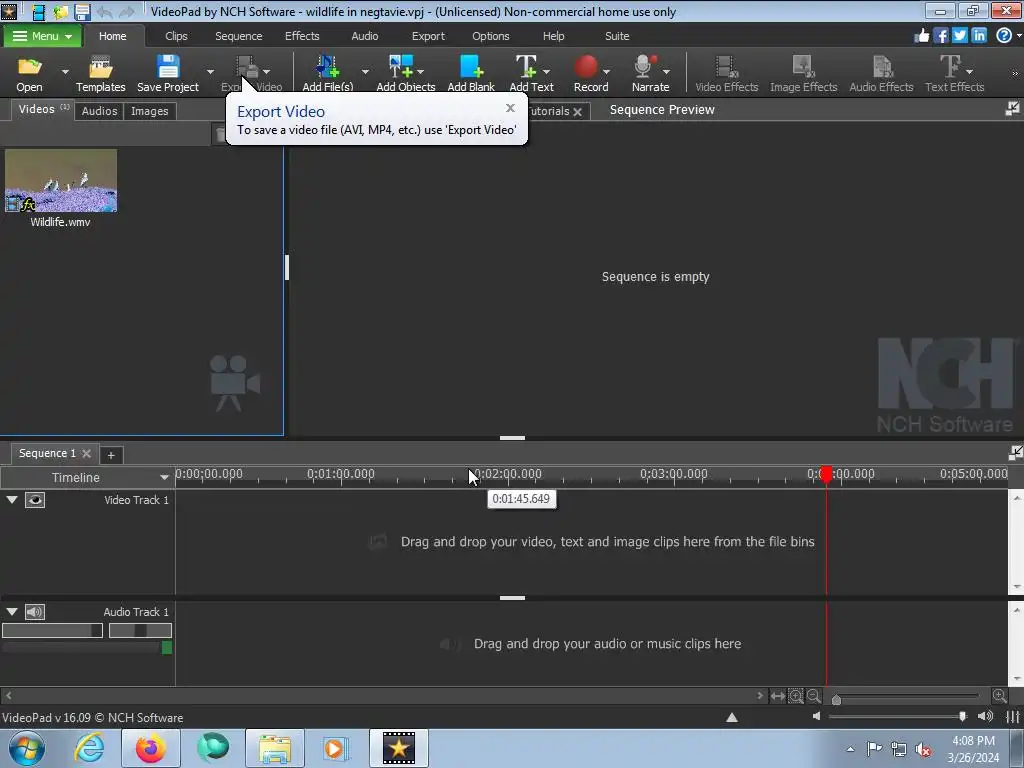The width and height of the screenshot is (1024, 768).
Task: Save the project with Save Project
Action: 168,73
